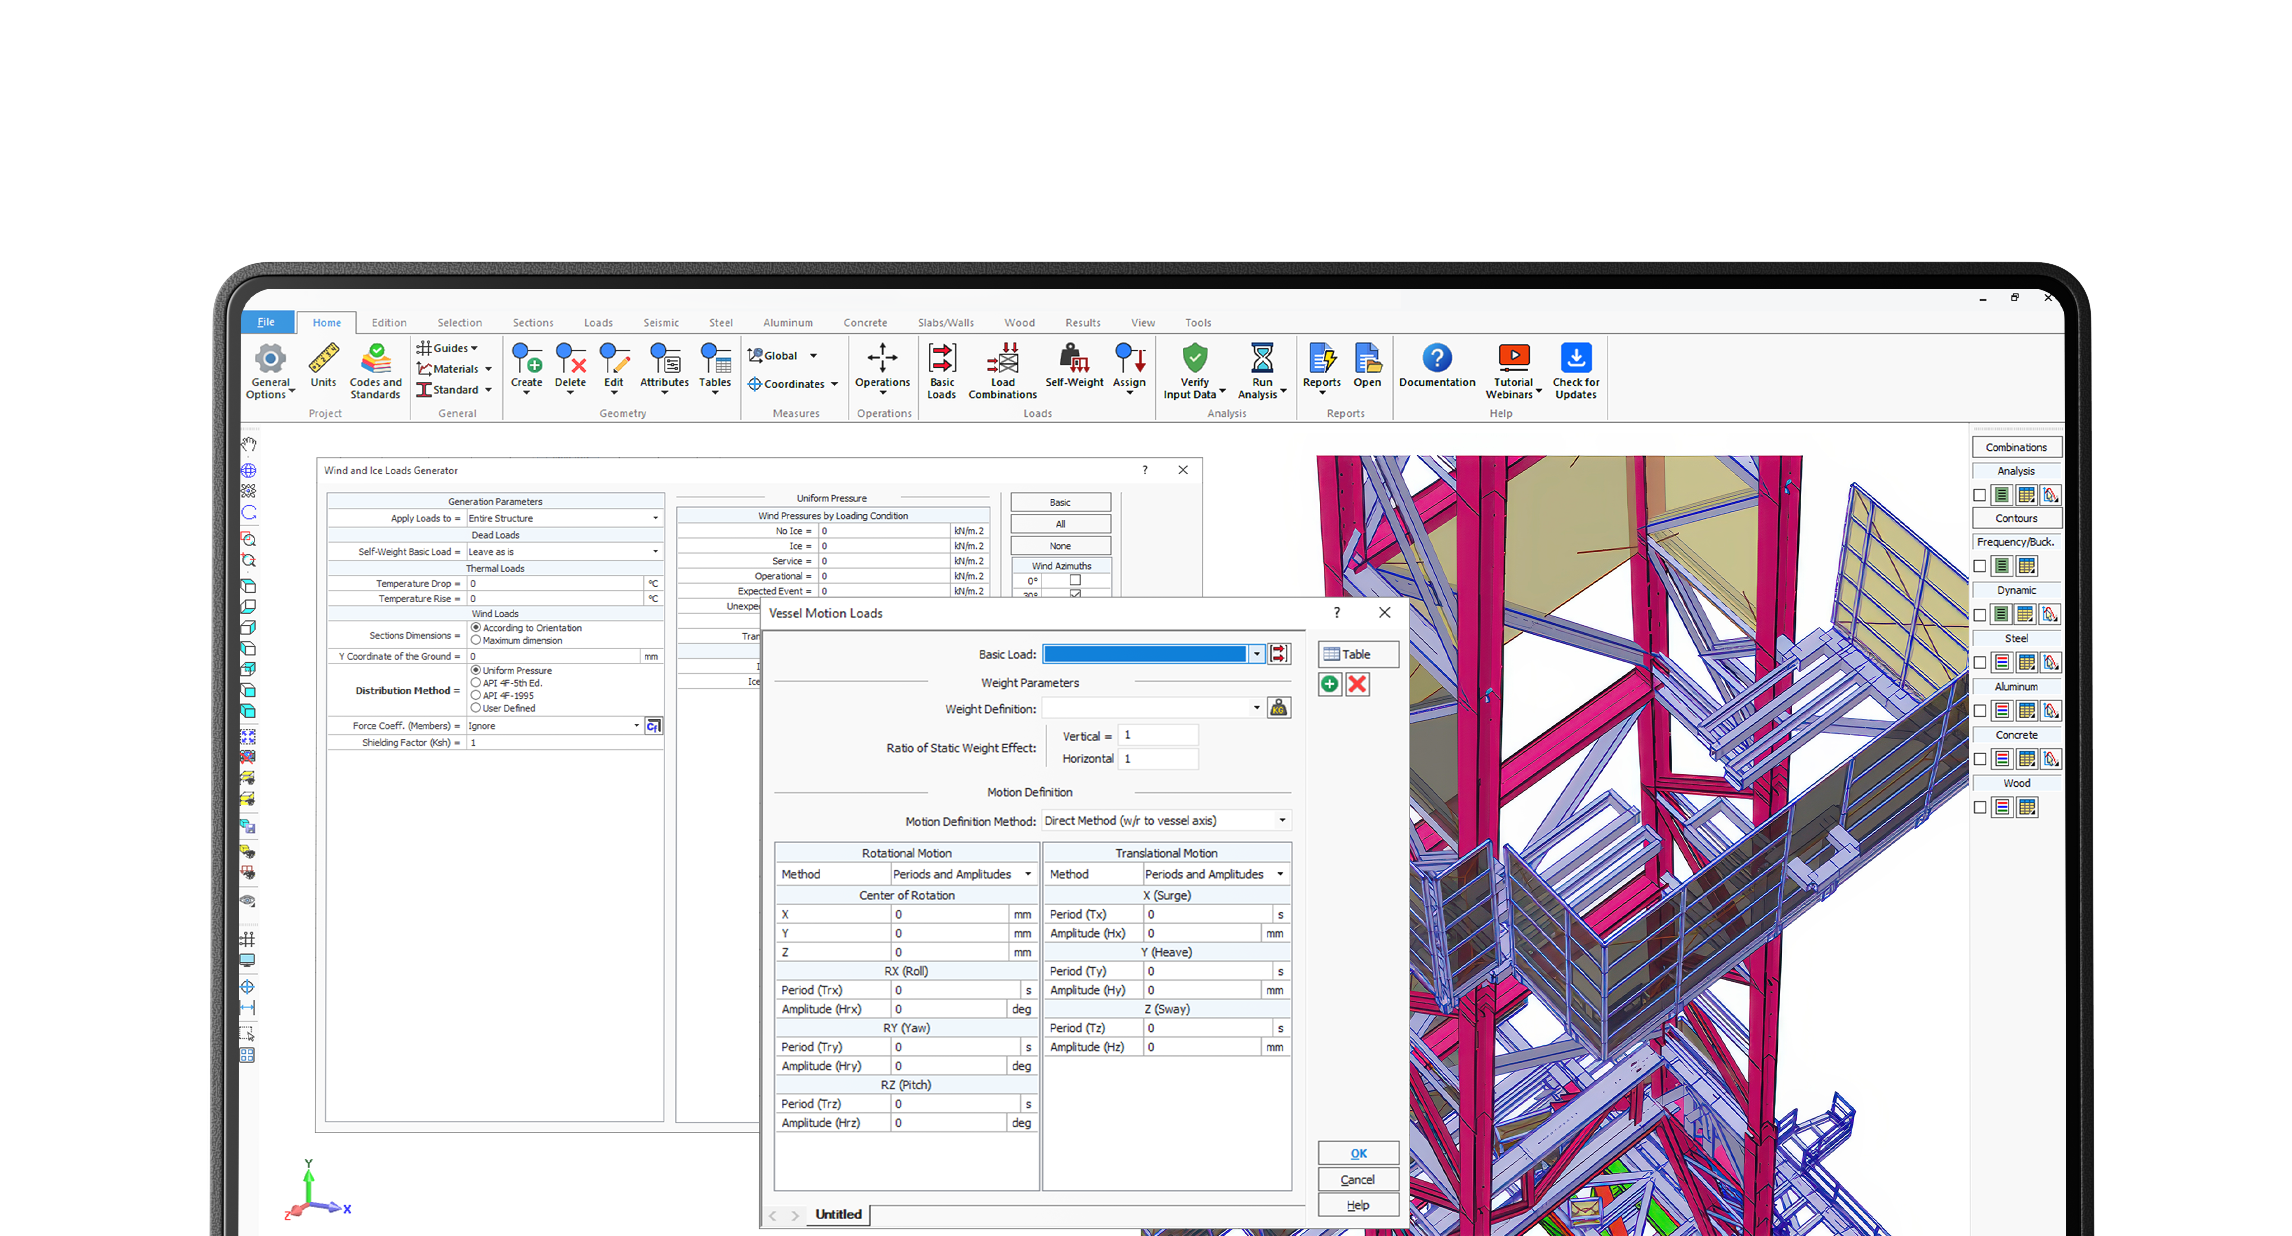The image size is (2292, 1236).
Task: Open the Attributes tool
Action: coord(664,368)
